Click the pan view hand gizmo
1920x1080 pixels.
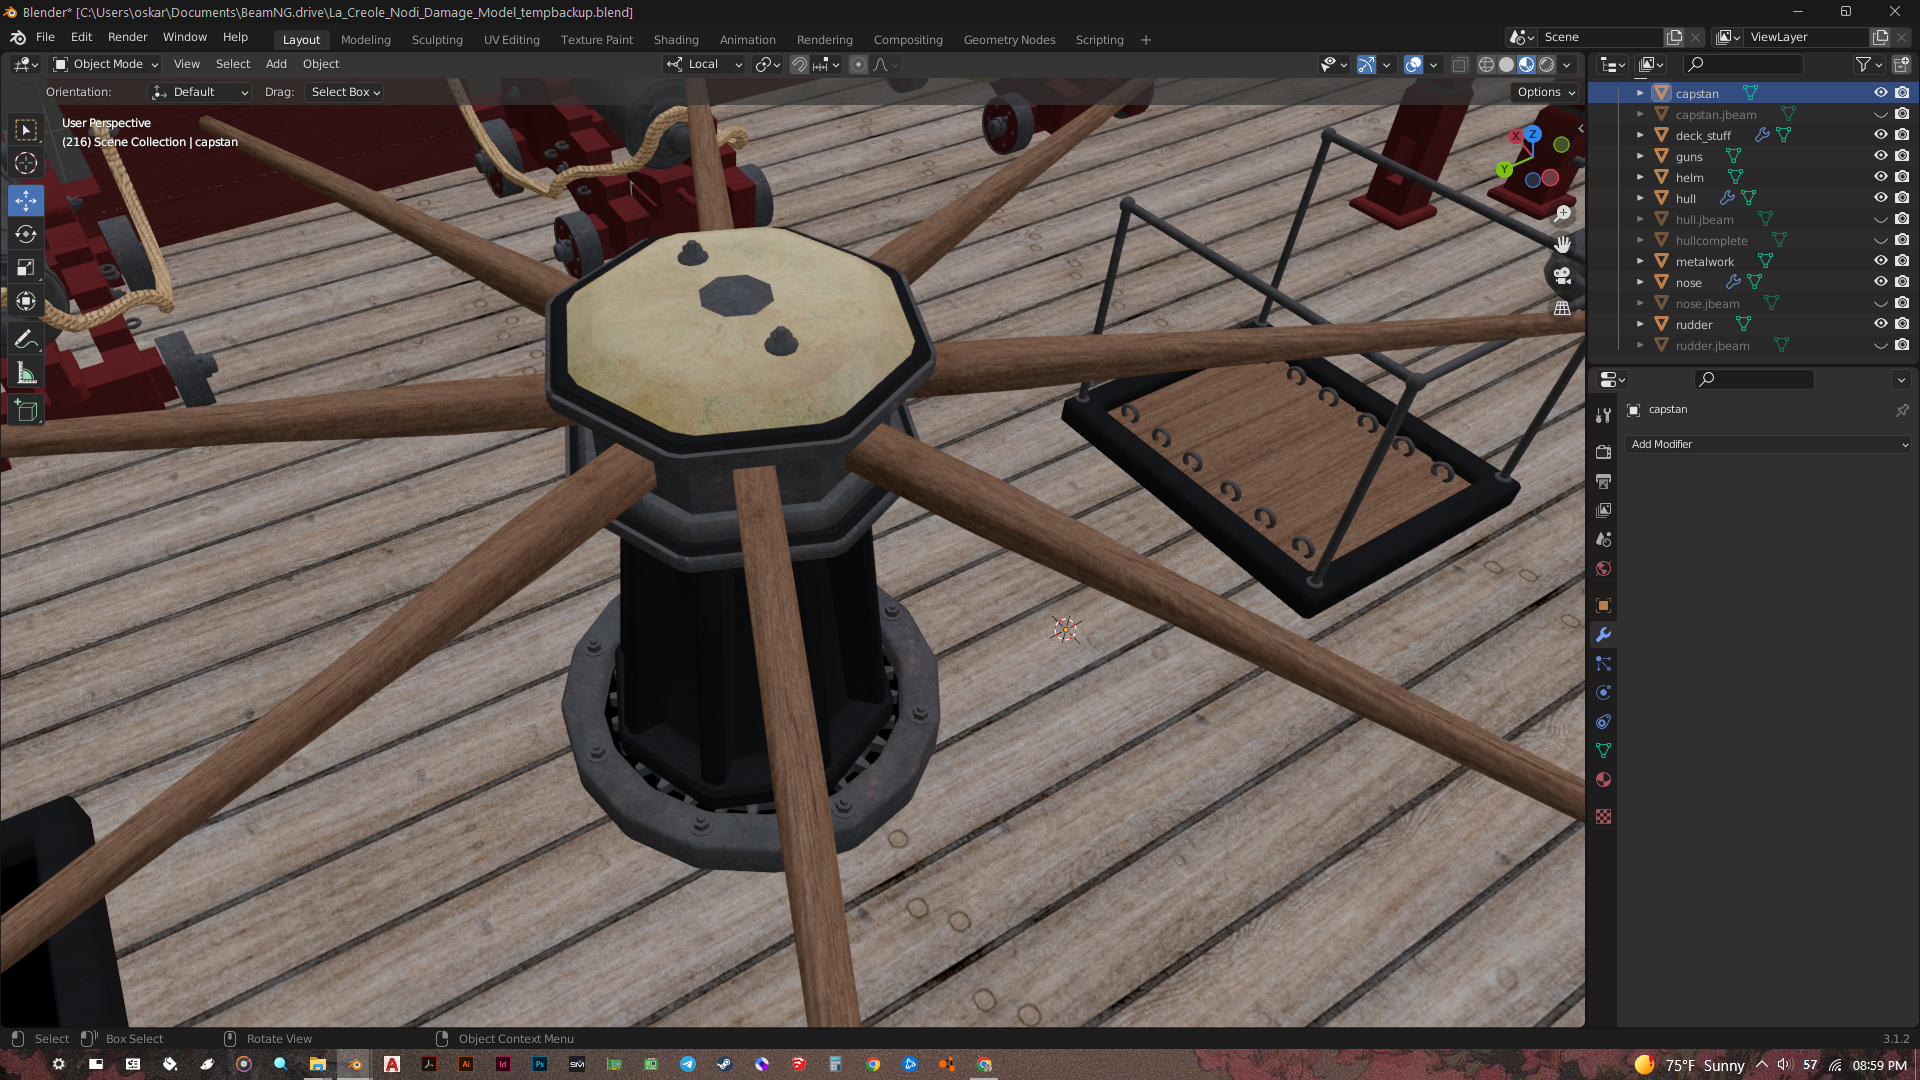(x=1562, y=244)
